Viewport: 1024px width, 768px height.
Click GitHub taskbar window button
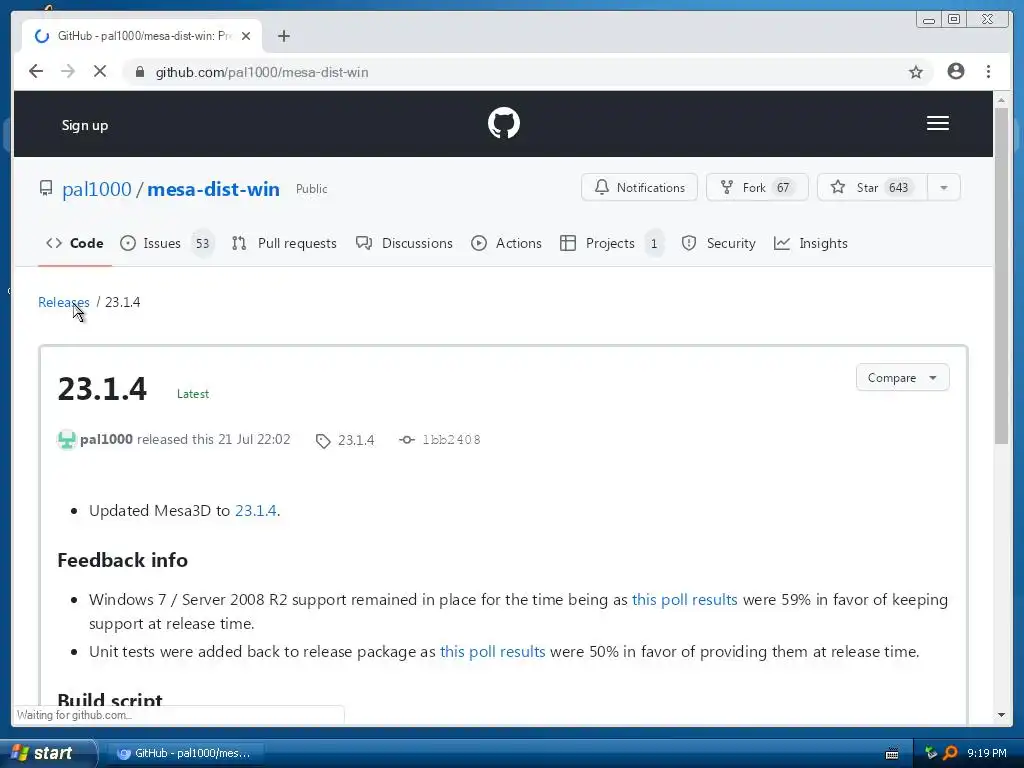(x=184, y=753)
